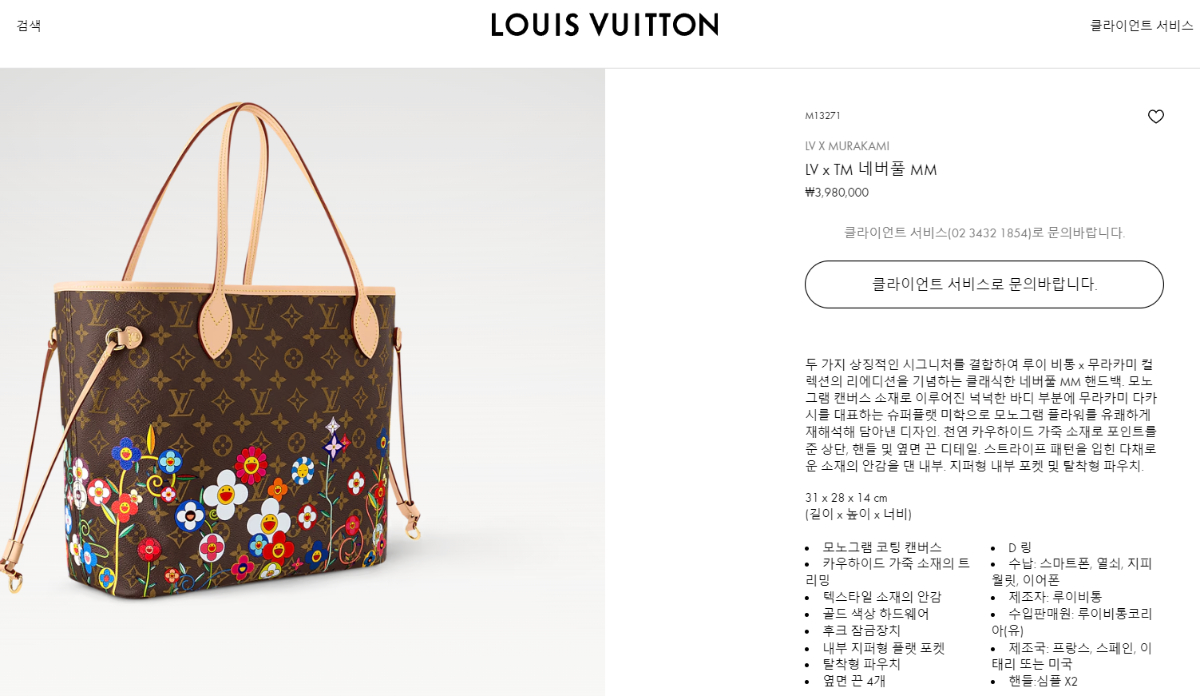Open 클라이언트 서비스 in the top header
1200x696 pixels.
click(x=1141, y=26)
